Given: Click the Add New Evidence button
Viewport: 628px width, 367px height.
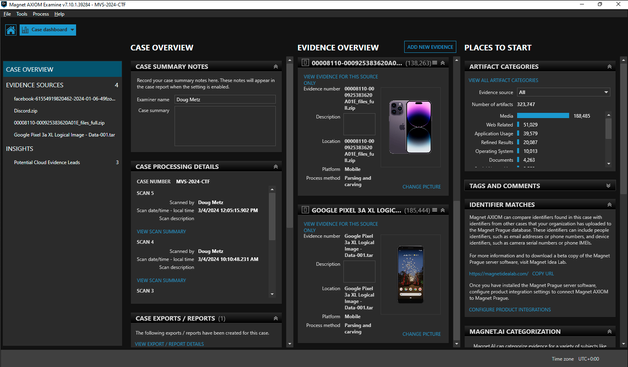Looking at the screenshot, I should click(x=430, y=47).
